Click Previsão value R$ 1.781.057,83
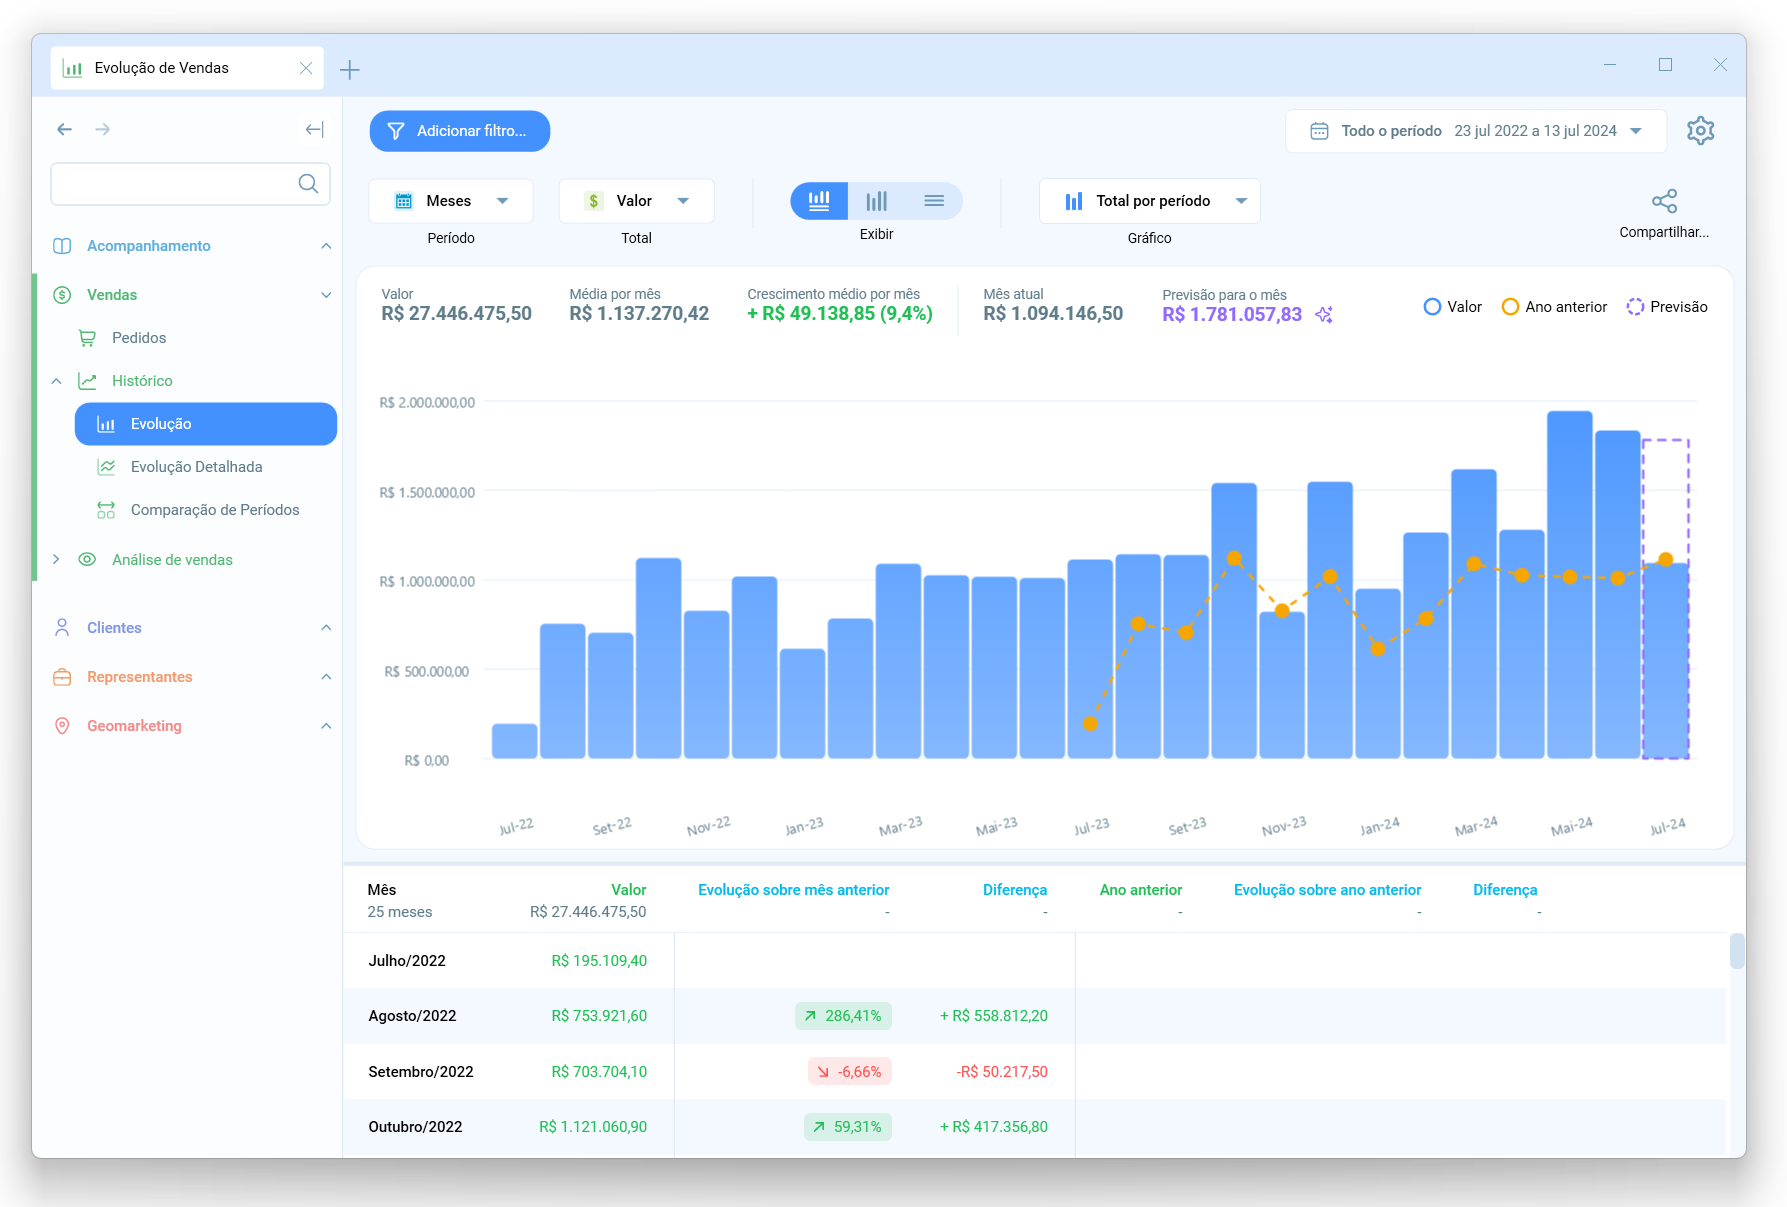This screenshot has width=1787, height=1207. click(x=1232, y=315)
